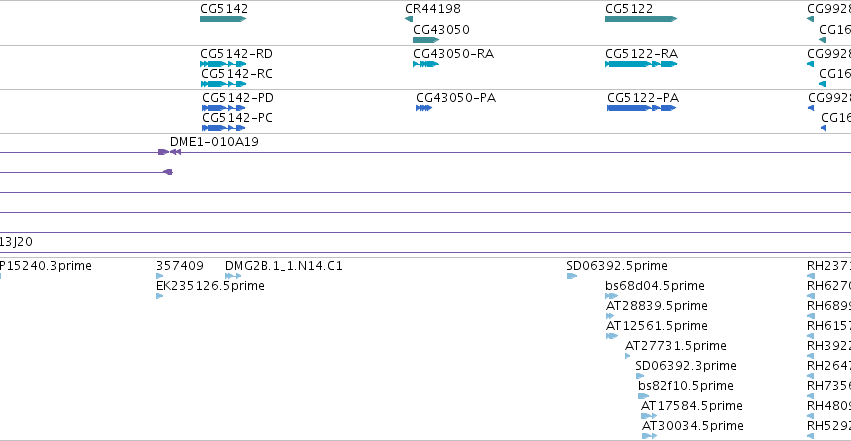Viewport: 851px width, 441px height.
Task: Click the CG5122-RA label text
Action: pyautogui.click(x=642, y=54)
